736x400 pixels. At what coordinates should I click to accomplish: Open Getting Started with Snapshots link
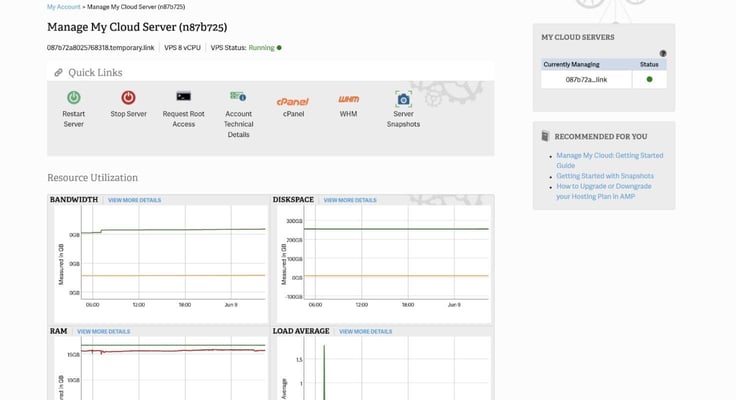tap(605, 176)
